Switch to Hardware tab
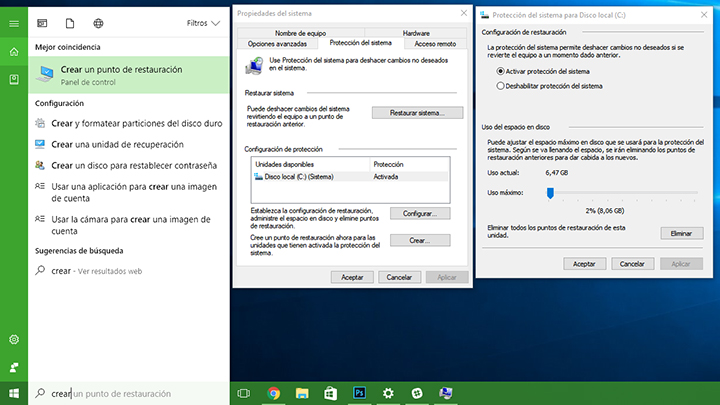The width and height of the screenshot is (720, 405). (416, 33)
